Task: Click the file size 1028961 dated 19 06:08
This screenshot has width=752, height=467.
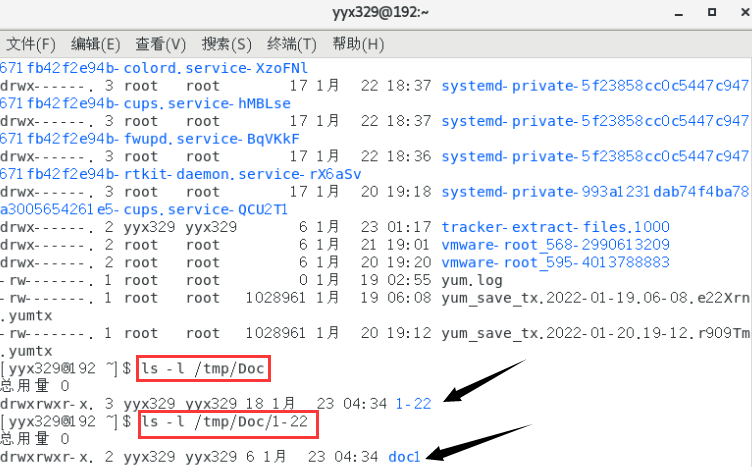Action: click(275, 298)
